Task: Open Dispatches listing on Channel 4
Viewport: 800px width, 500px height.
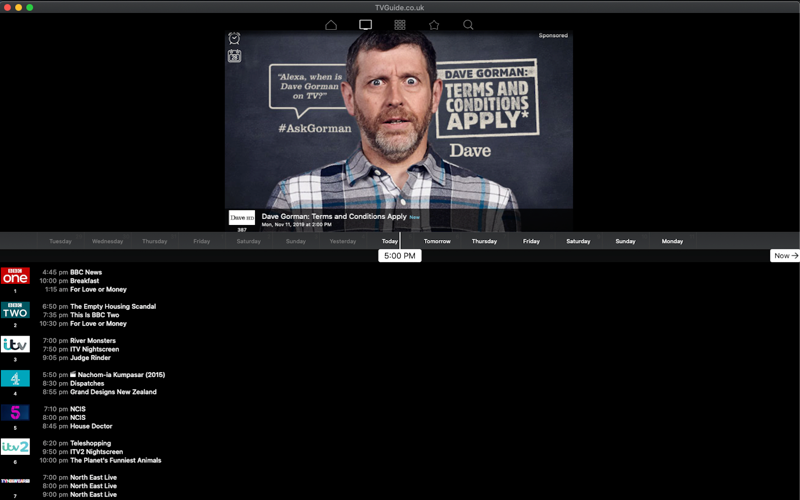Action: [x=87, y=384]
